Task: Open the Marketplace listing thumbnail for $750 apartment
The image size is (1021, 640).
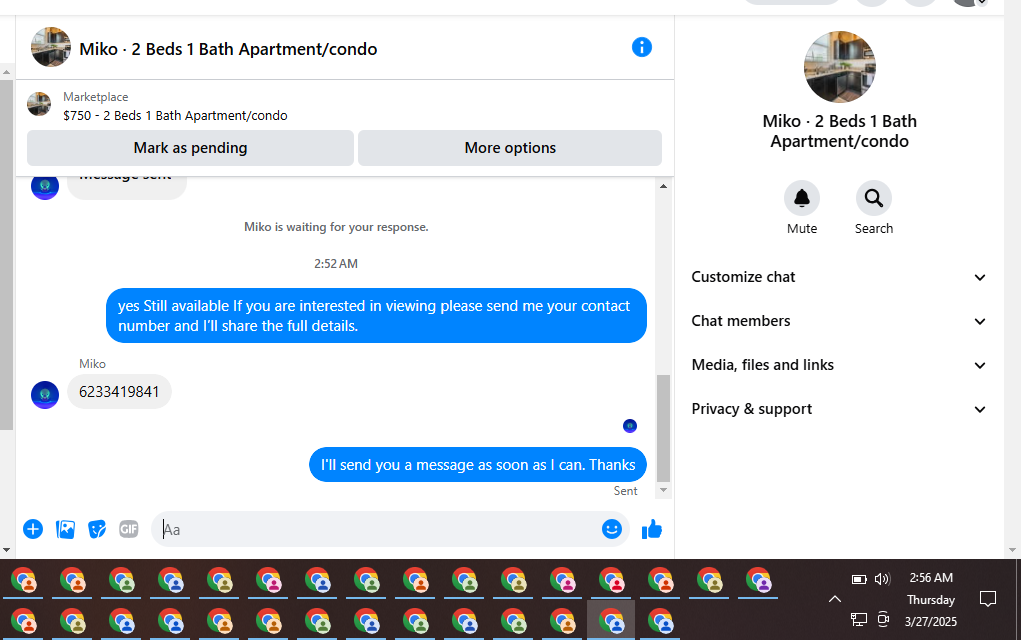Action: pos(39,104)
